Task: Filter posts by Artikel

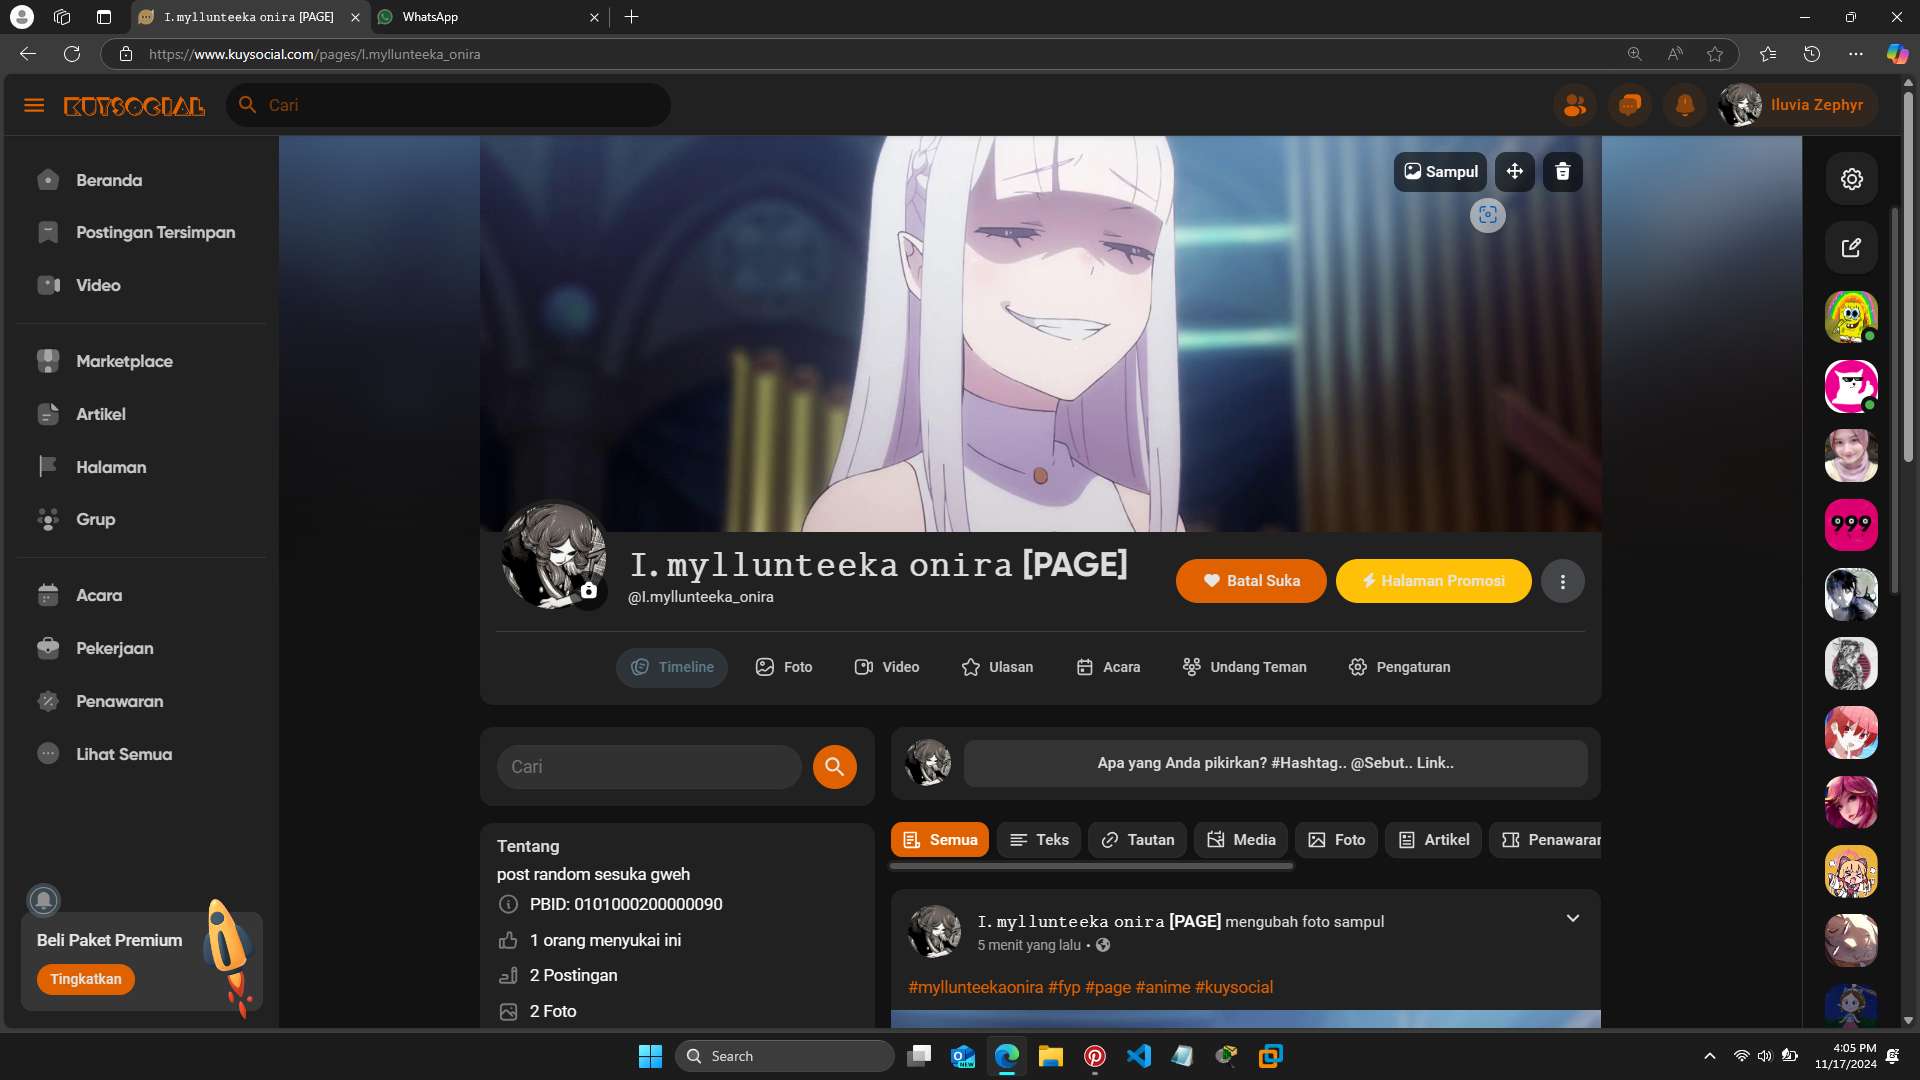Action: click(1434, 840)
